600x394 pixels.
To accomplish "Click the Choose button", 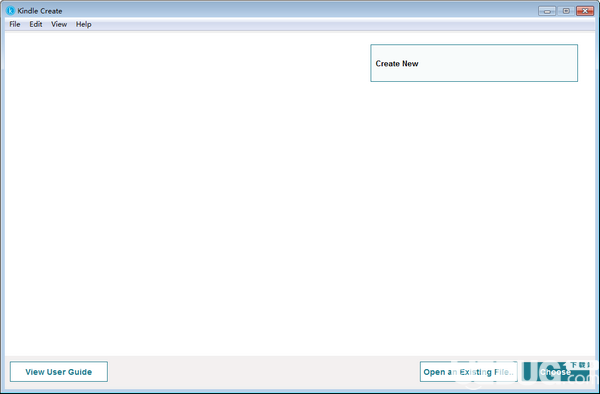I will tap(556, 372).
